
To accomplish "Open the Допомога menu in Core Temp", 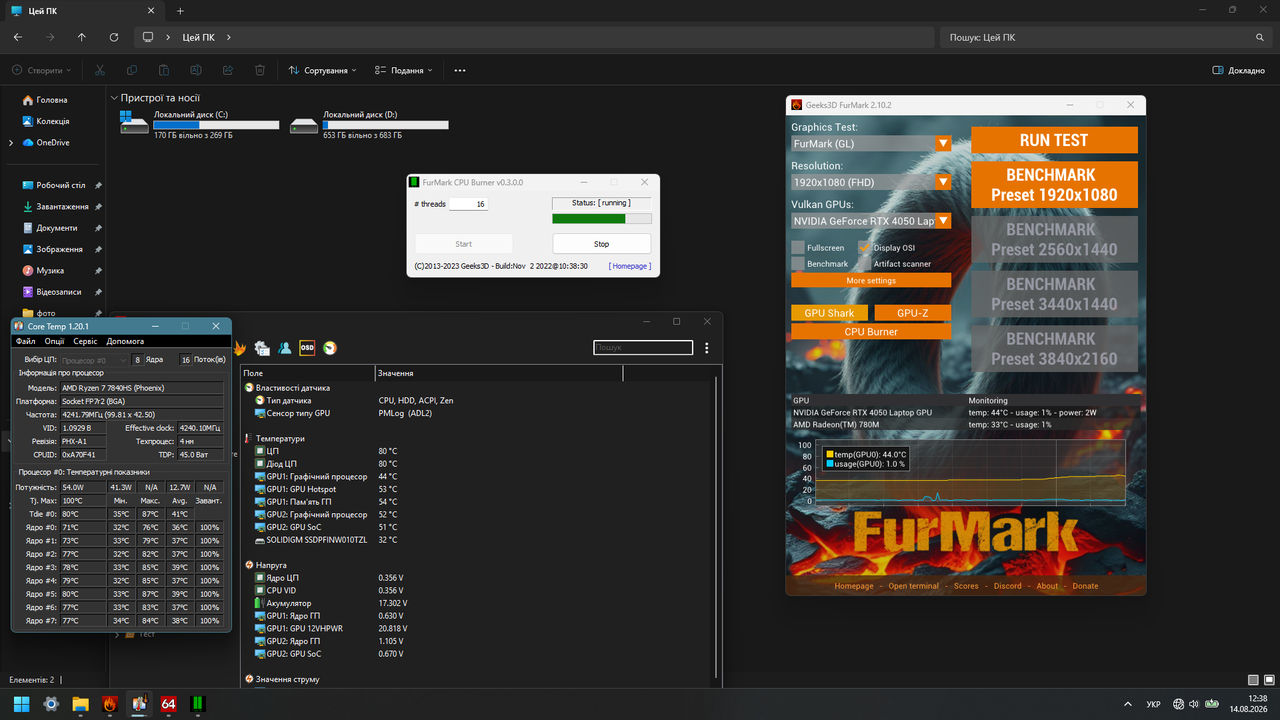I will tap(125, 342).
